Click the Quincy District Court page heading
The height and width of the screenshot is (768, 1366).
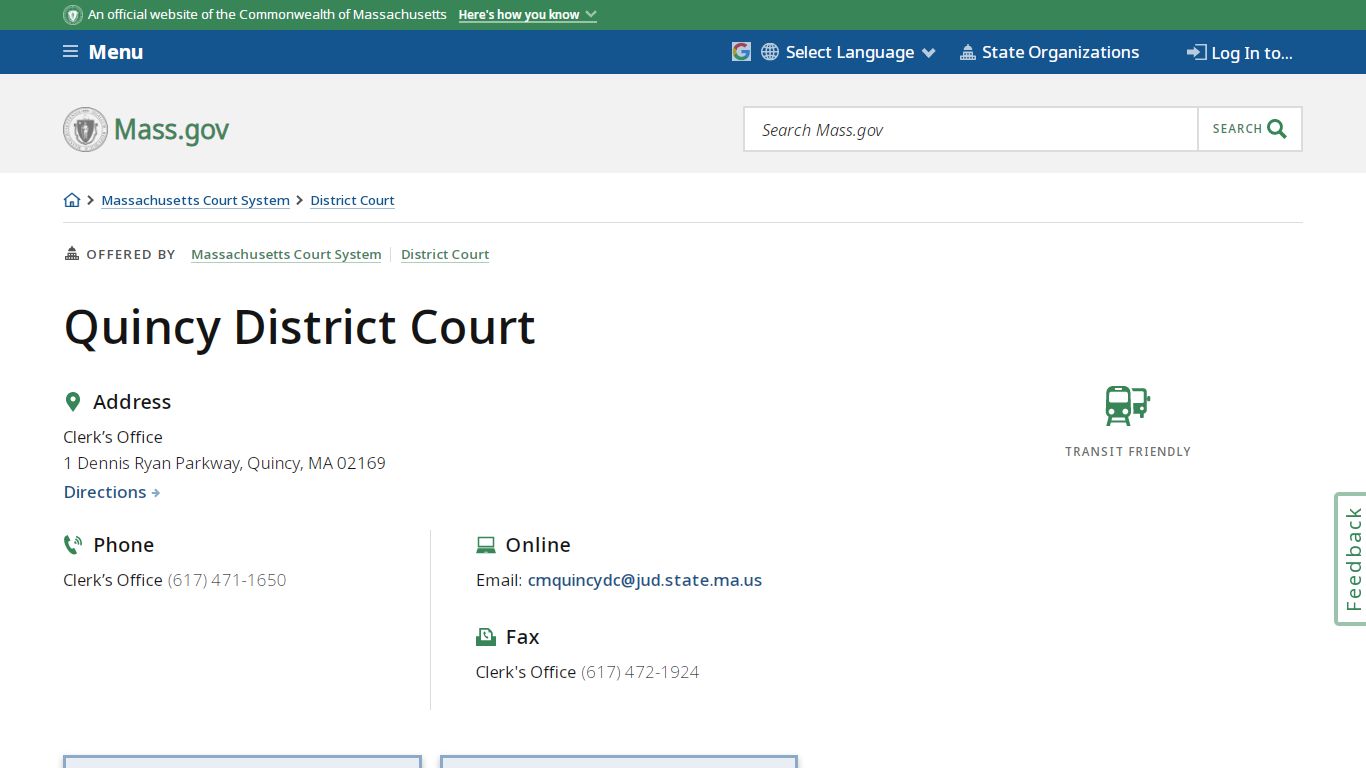tap(300, 327)
